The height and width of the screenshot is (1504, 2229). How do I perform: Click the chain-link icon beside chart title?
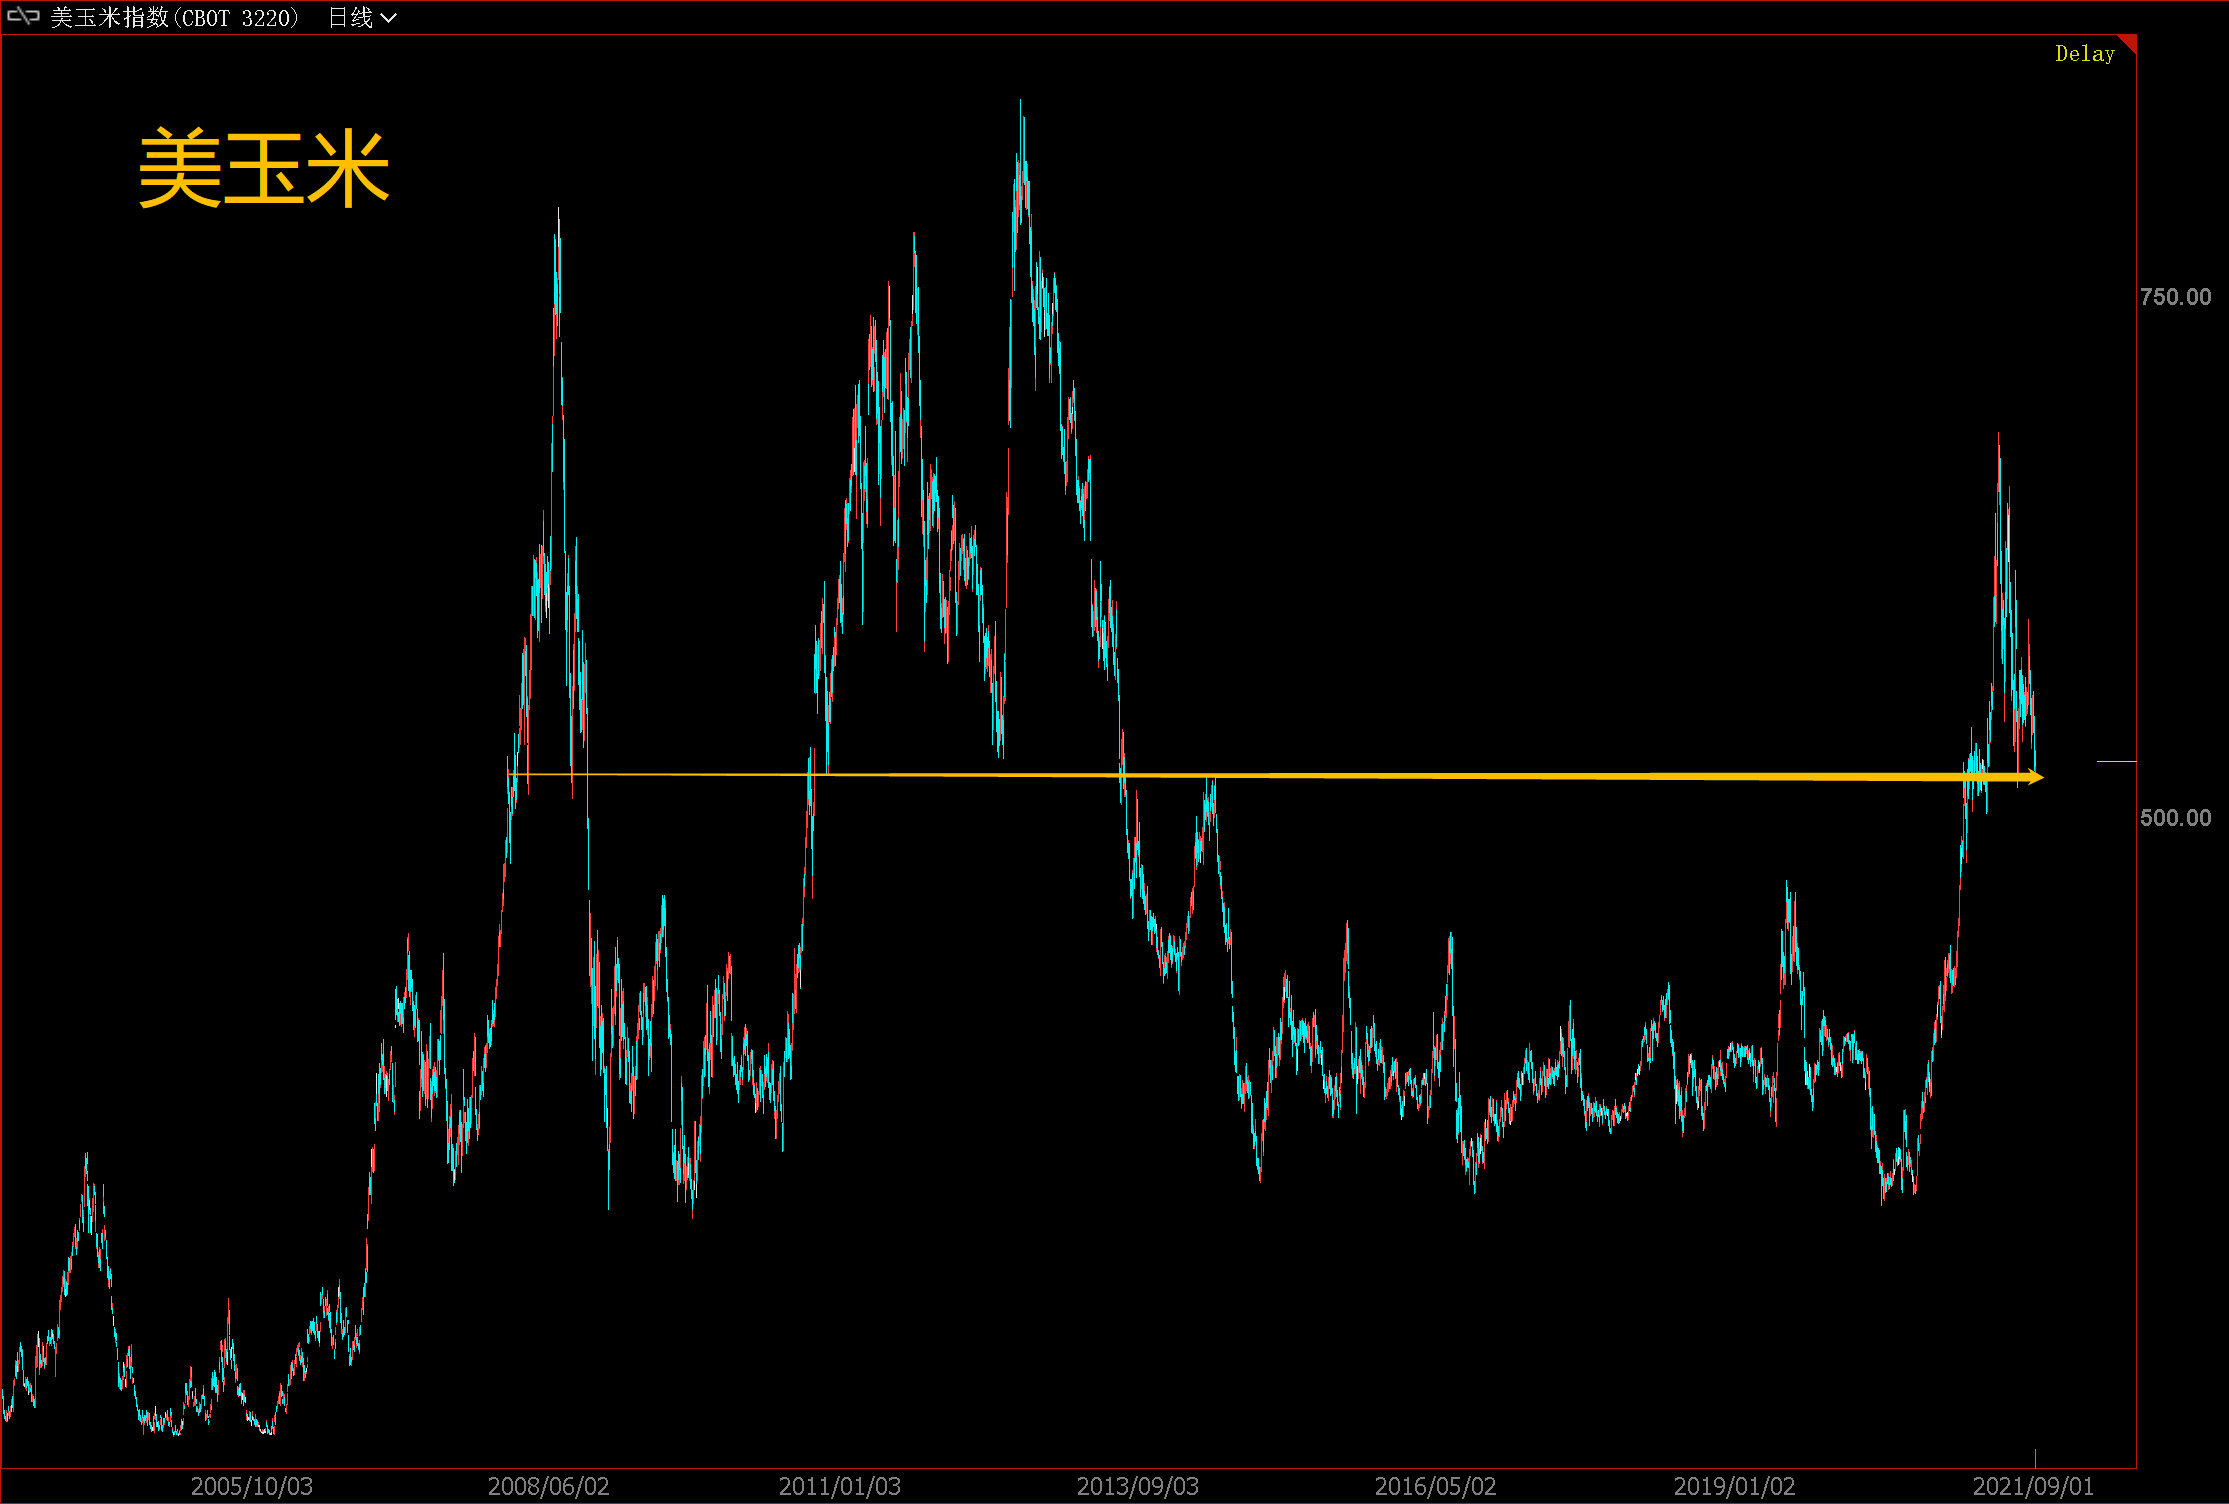click(22, 16)
